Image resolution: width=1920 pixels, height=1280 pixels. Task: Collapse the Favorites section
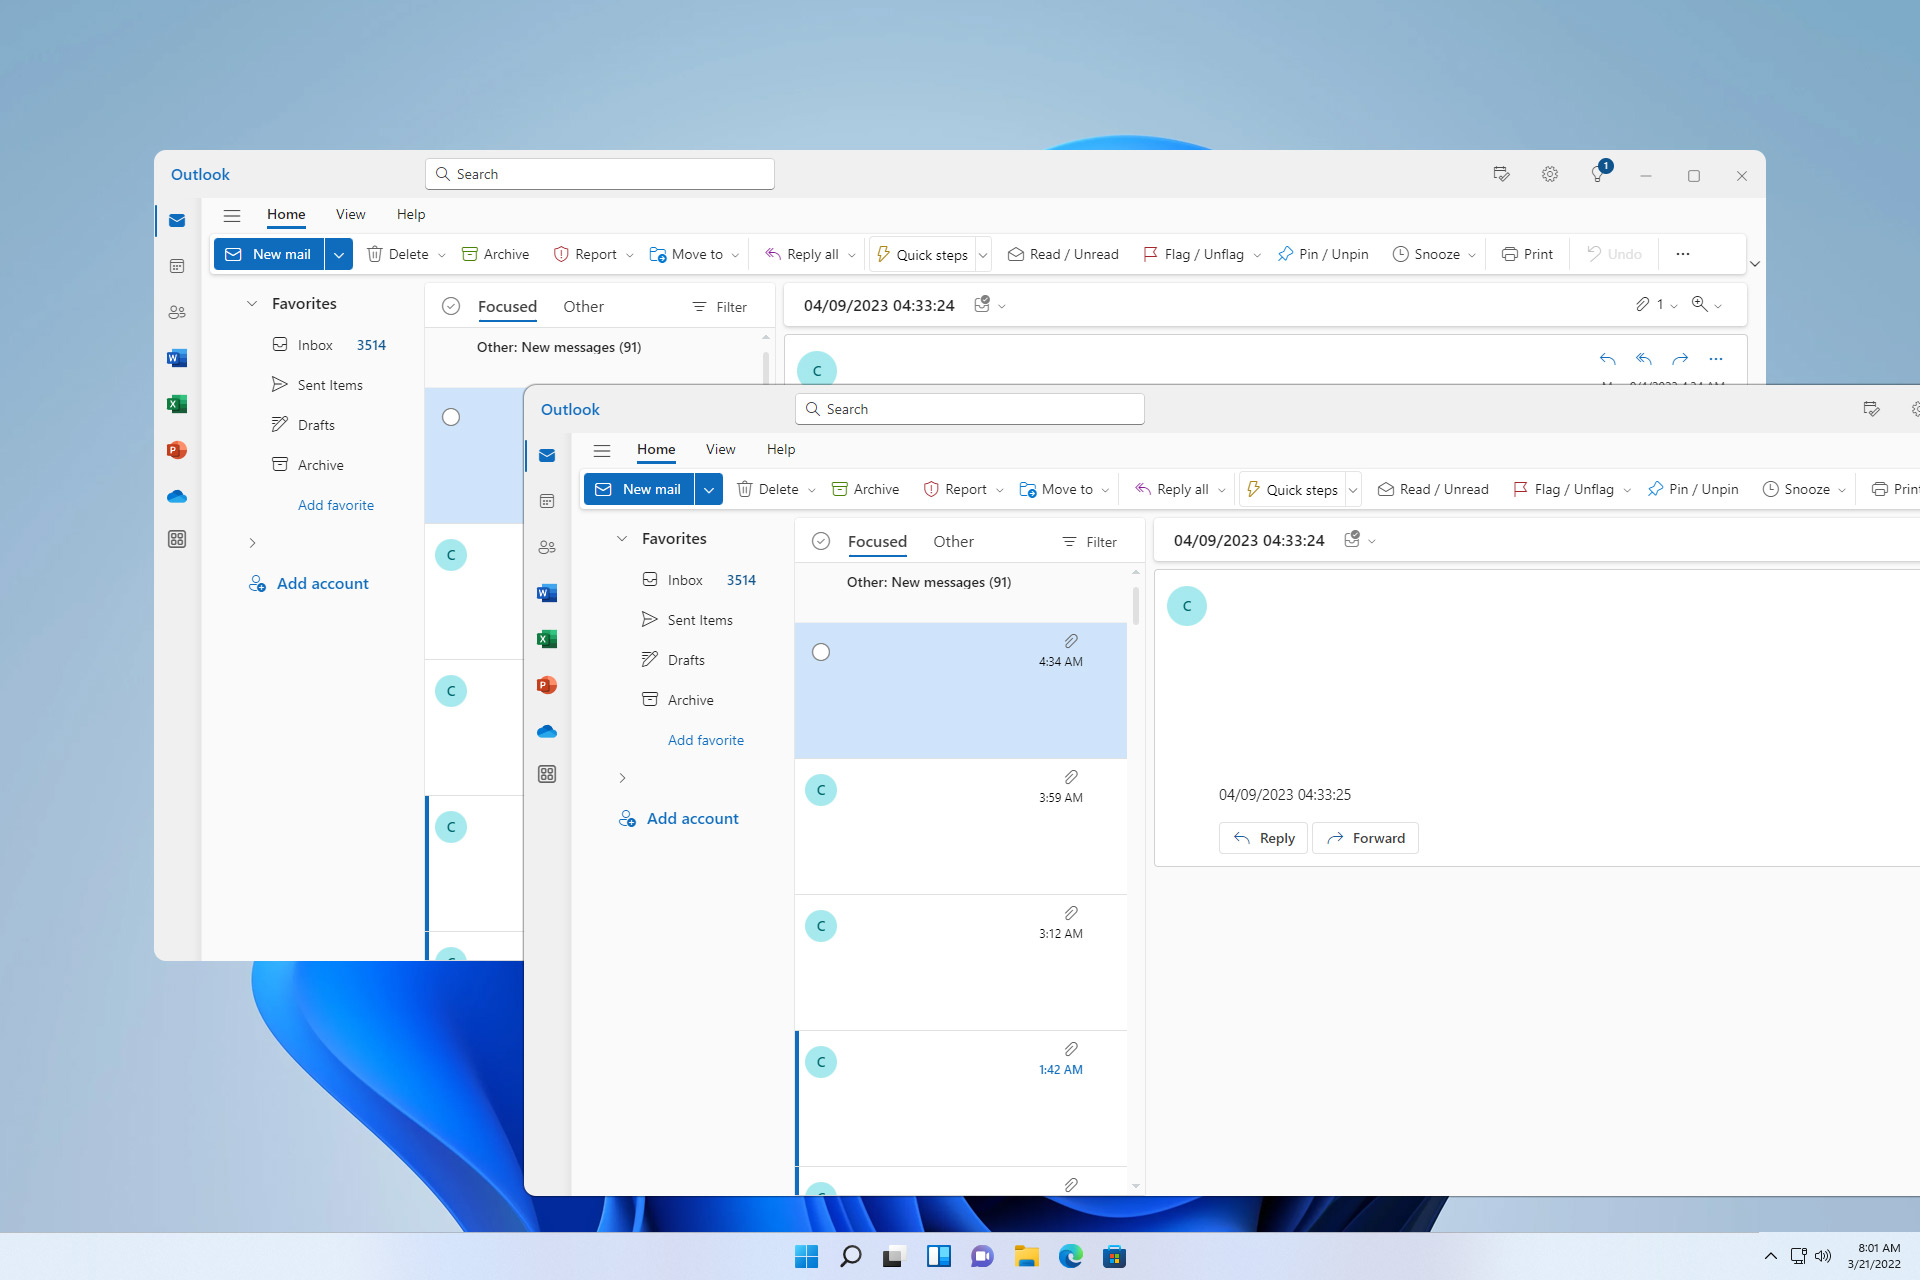(623, 538)
